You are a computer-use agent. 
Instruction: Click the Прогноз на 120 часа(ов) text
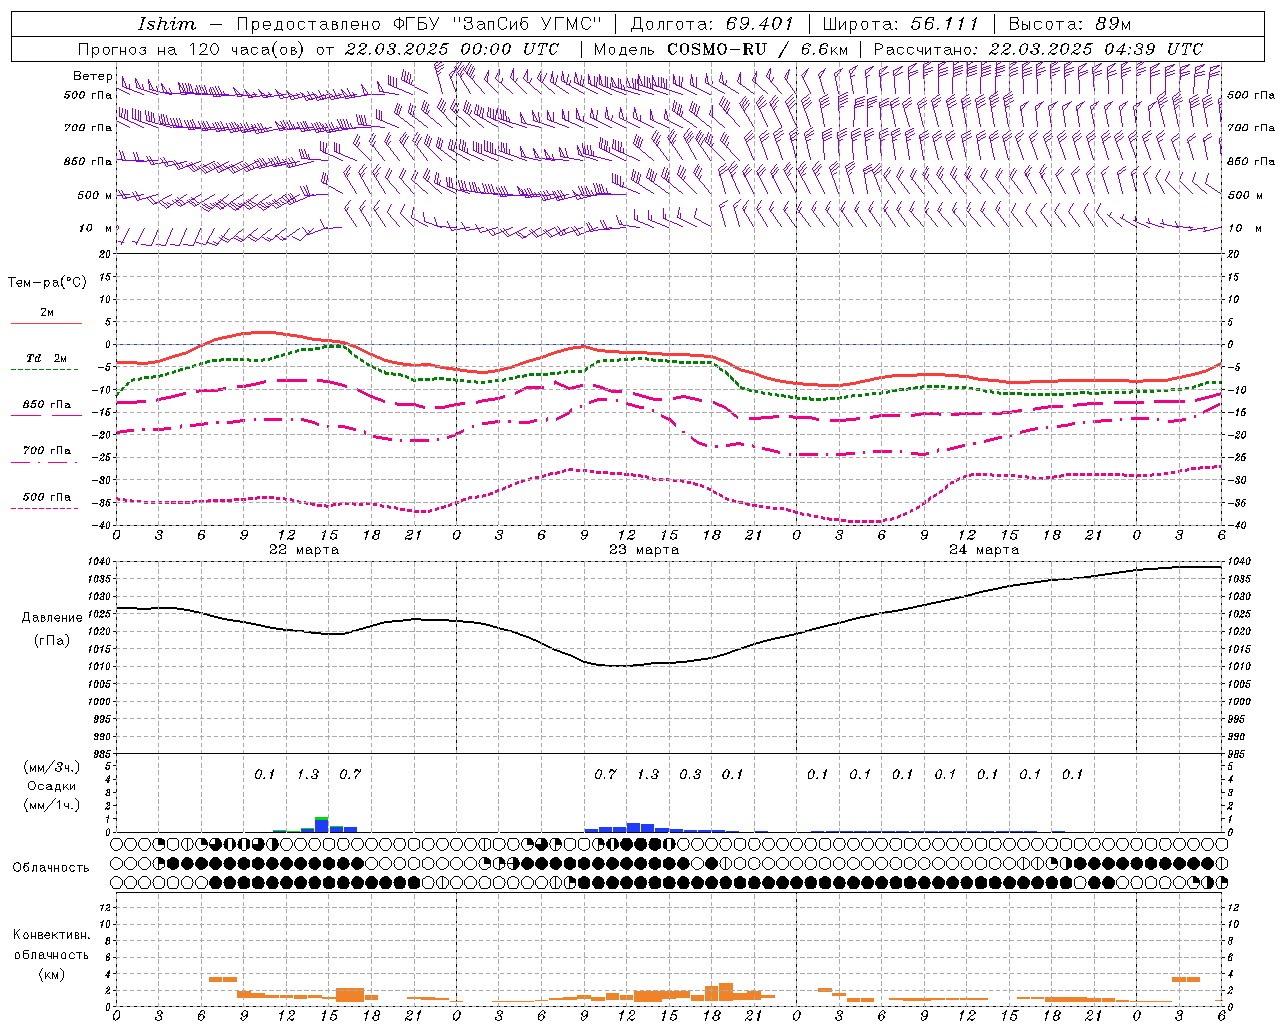click(192, 49)
